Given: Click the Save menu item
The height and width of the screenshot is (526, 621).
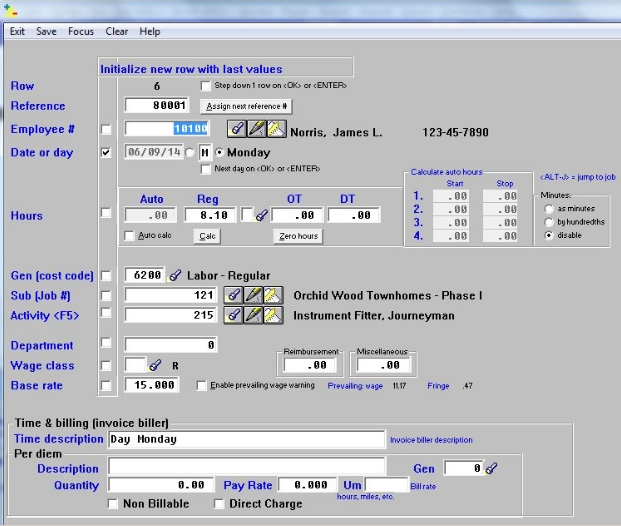Looking at the screenshot, I should pyautogui.click(x=46, y=31).
